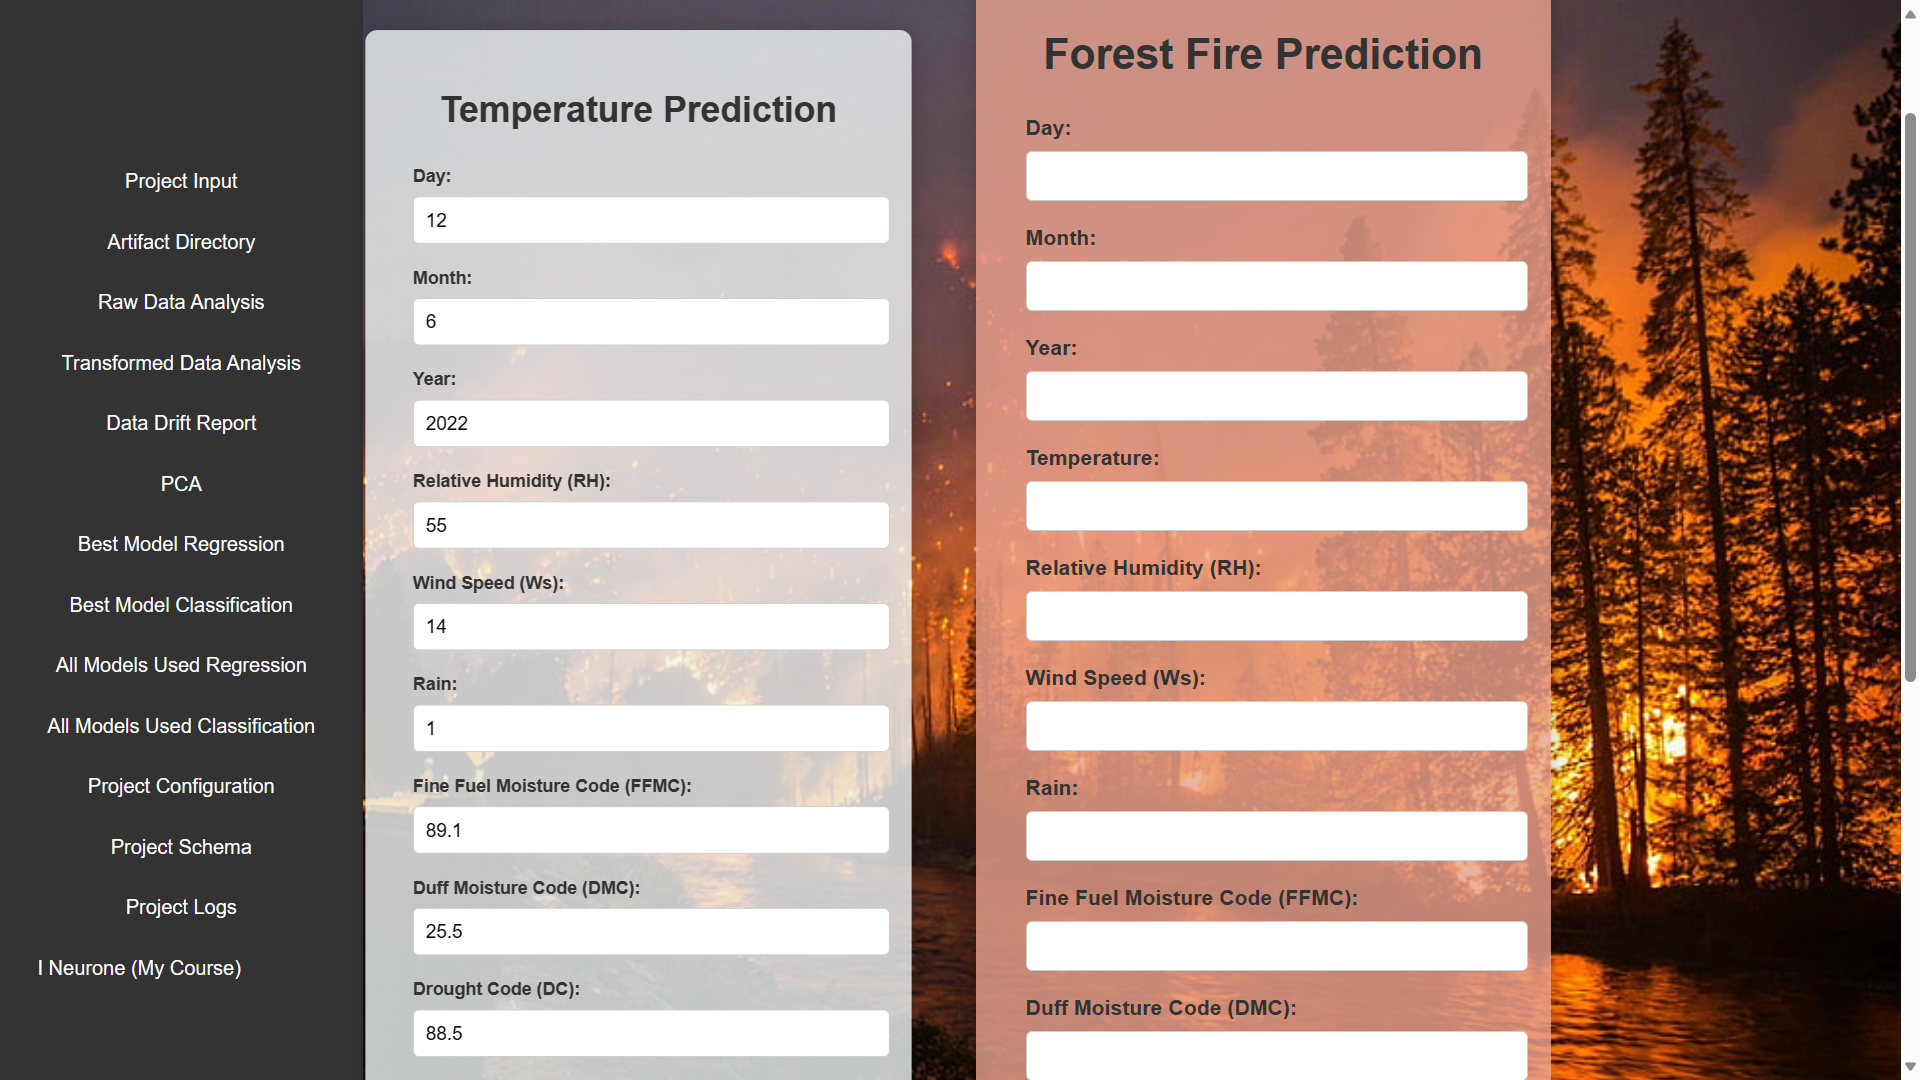This screenshot has height=1080, width=1920.
Task: Click the Temperature input in Forest Fire Prediction
Action: (1276, 506)
